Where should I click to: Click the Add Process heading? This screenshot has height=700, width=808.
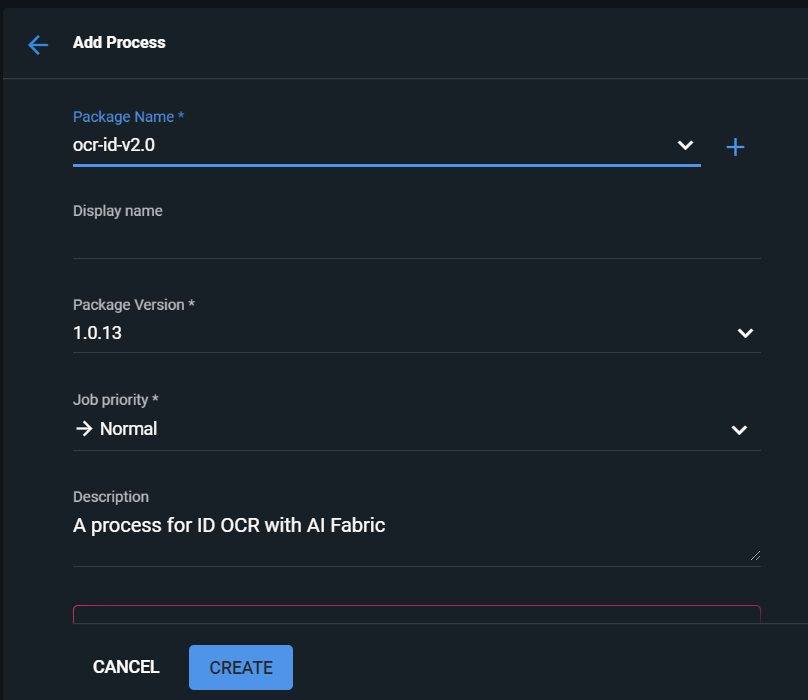(x=119, y=43)
